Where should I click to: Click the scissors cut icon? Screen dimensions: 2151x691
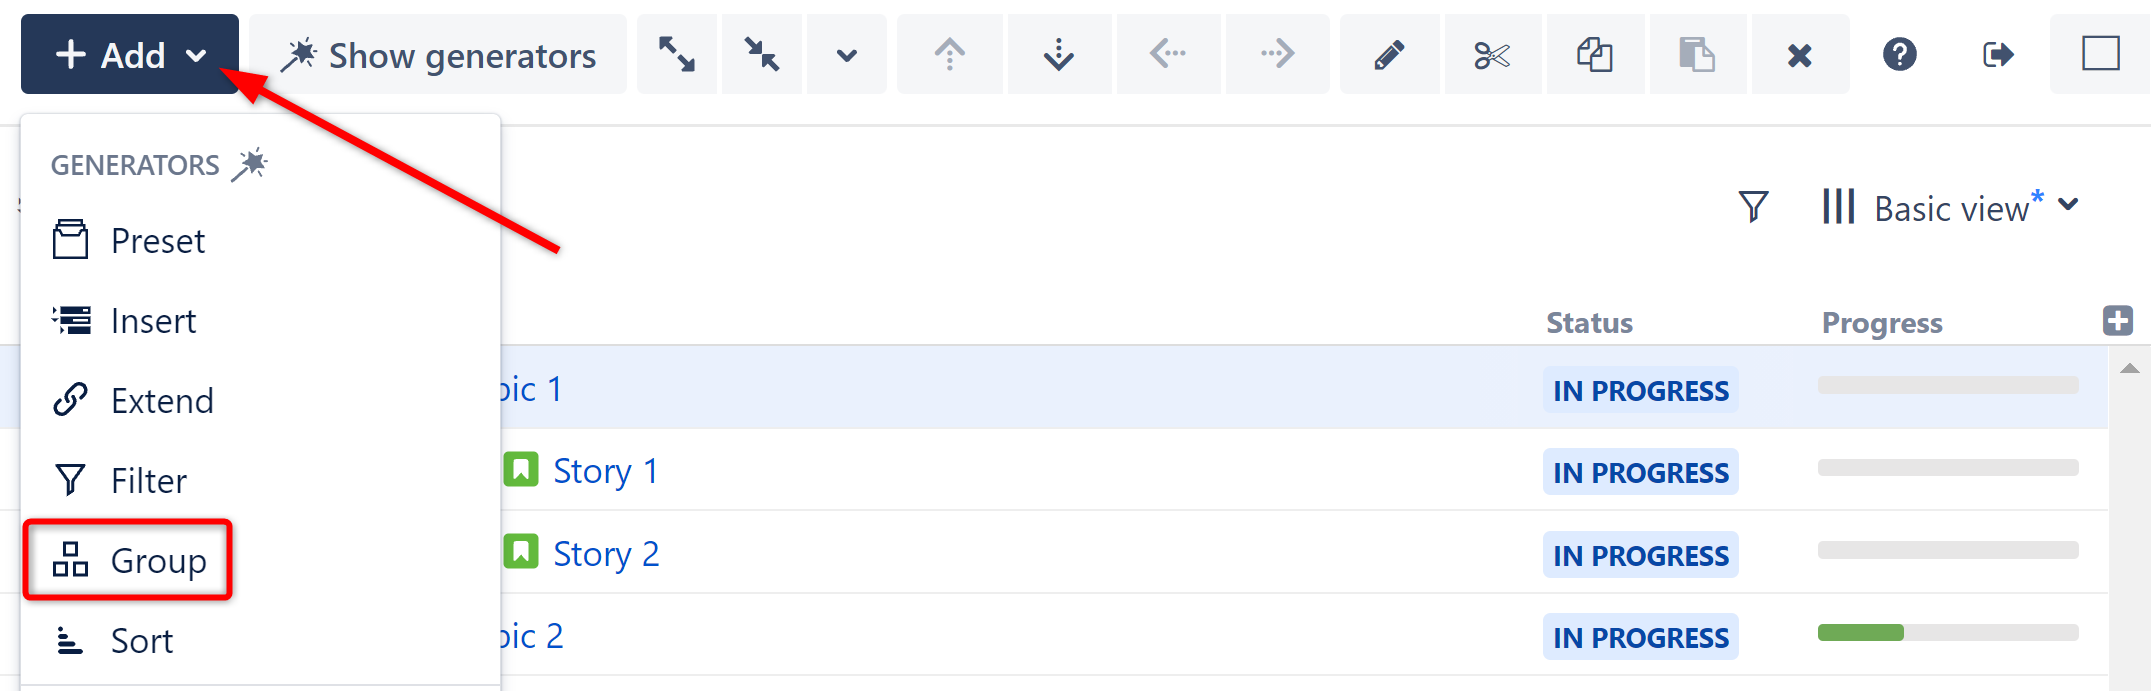[x=1492, y=54]
